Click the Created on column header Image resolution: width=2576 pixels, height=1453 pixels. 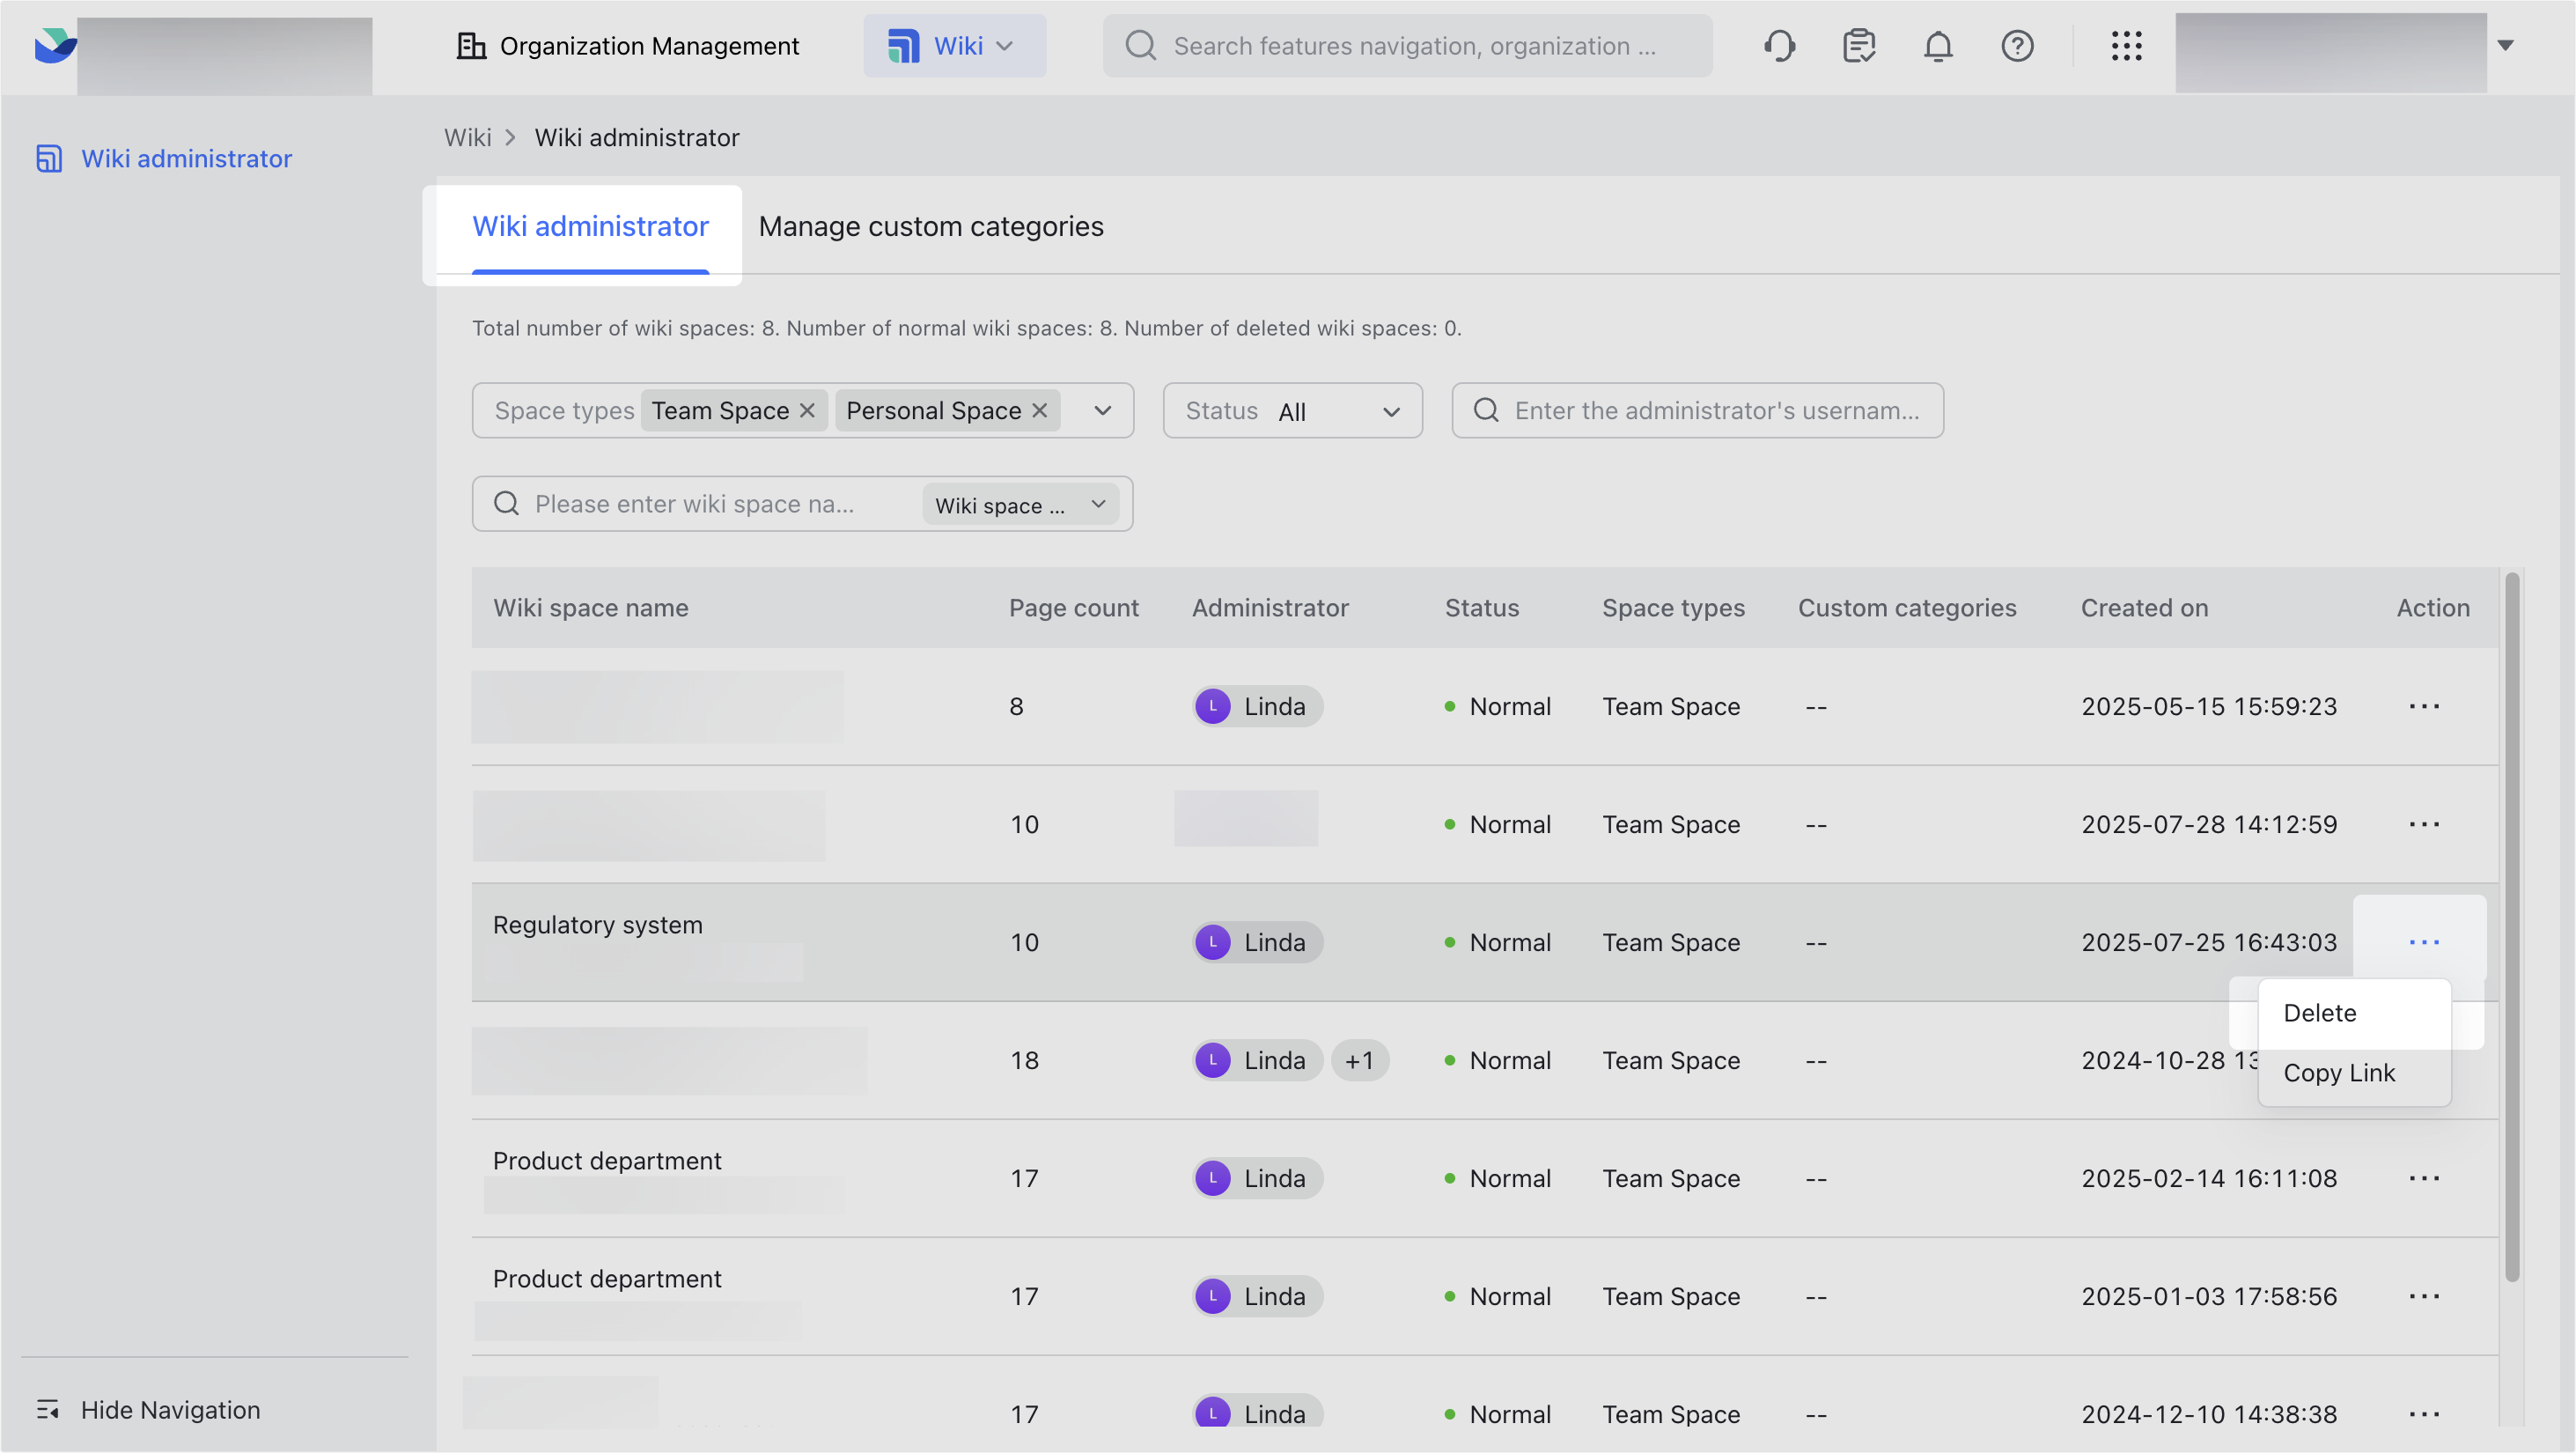pos(2144,608)
